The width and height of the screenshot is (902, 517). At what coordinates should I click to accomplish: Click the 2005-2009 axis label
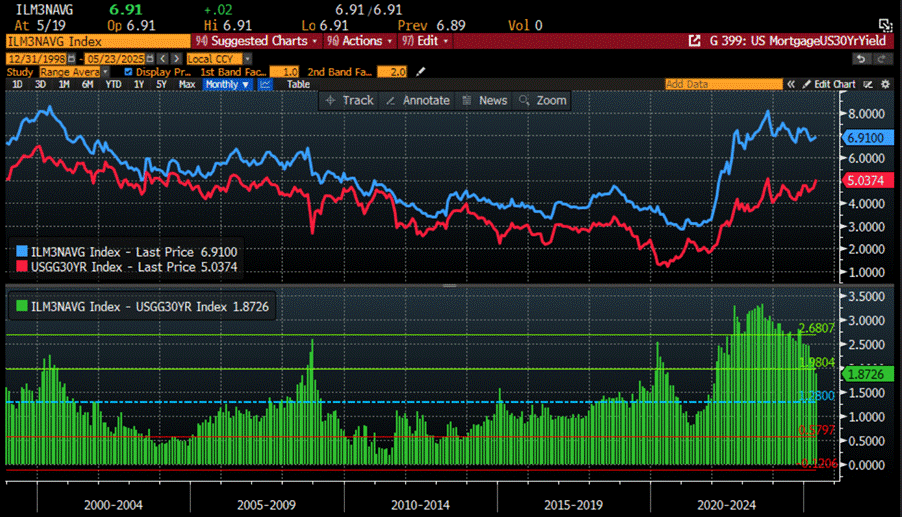click(266, 505)
